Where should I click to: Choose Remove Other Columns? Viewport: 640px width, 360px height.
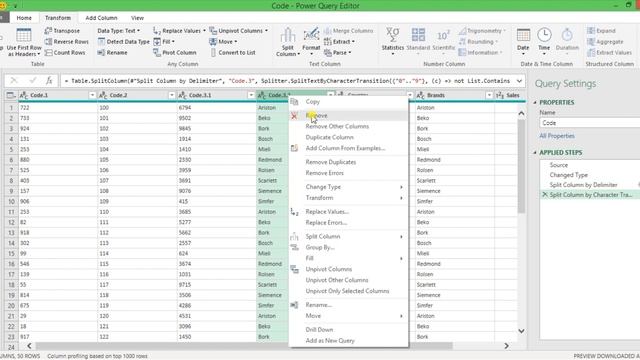pos(349,127)
